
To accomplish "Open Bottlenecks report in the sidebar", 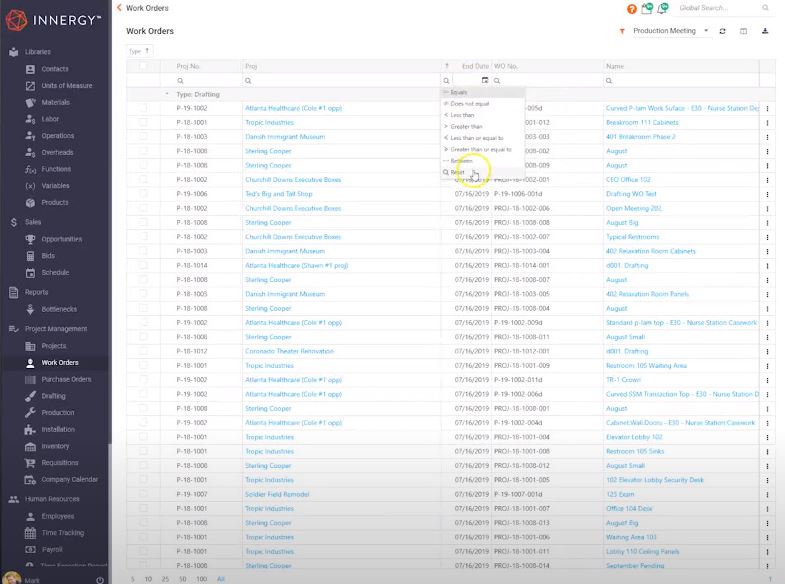I will pyautogui.click(x=59, y=309).
